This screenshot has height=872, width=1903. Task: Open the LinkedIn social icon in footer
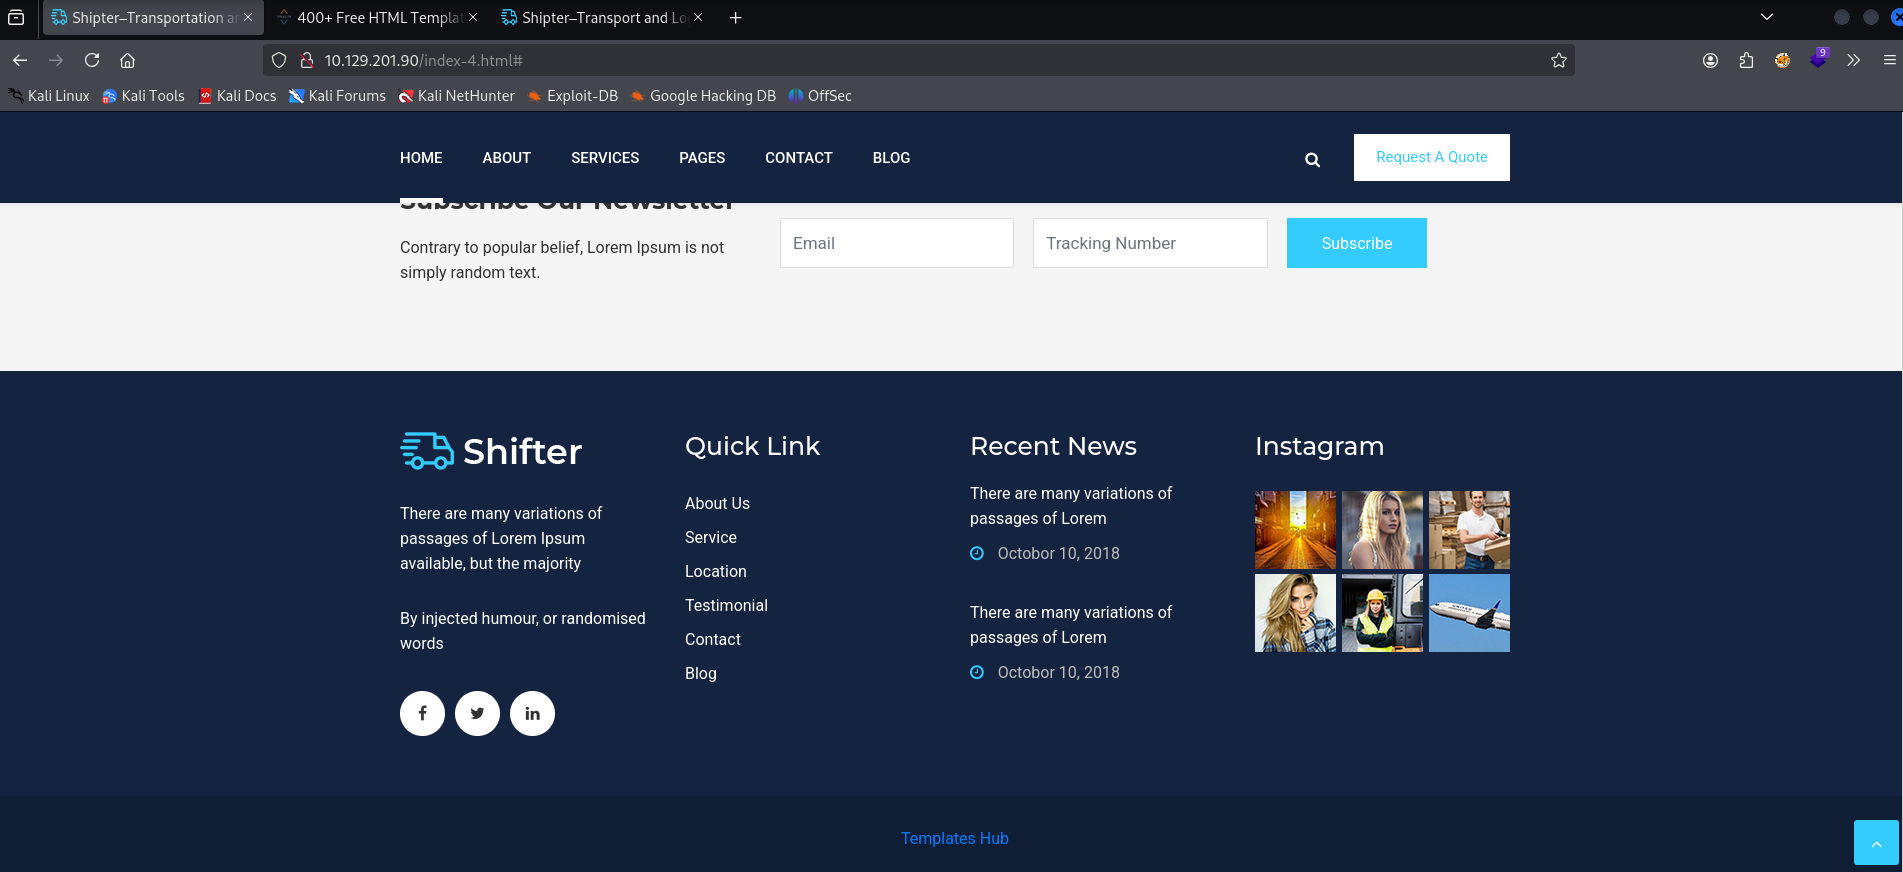(532, 714)
